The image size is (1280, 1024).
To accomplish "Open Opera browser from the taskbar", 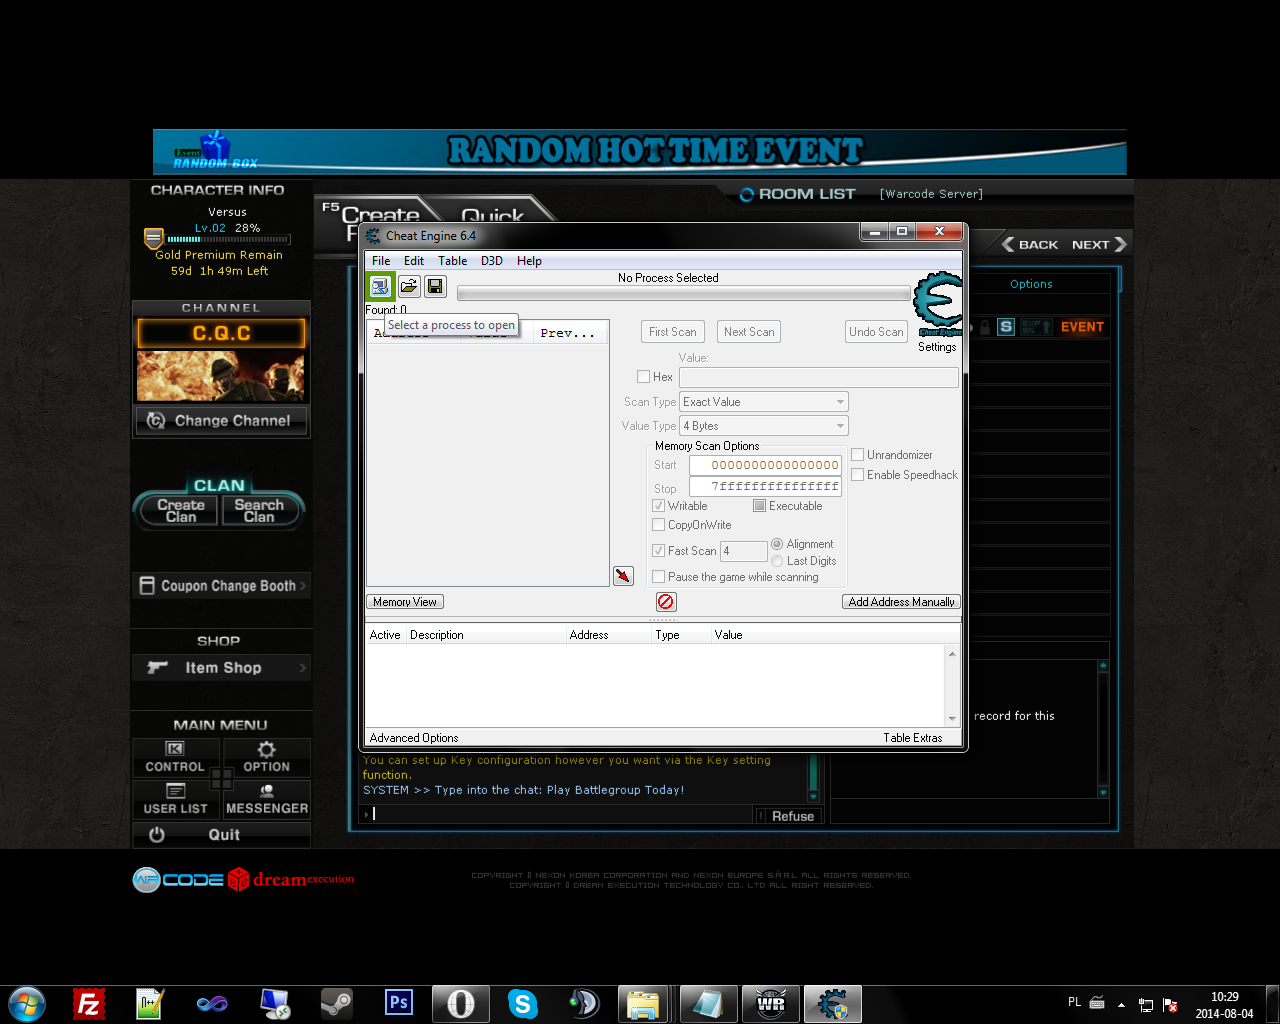I will tap(460, 1004).
